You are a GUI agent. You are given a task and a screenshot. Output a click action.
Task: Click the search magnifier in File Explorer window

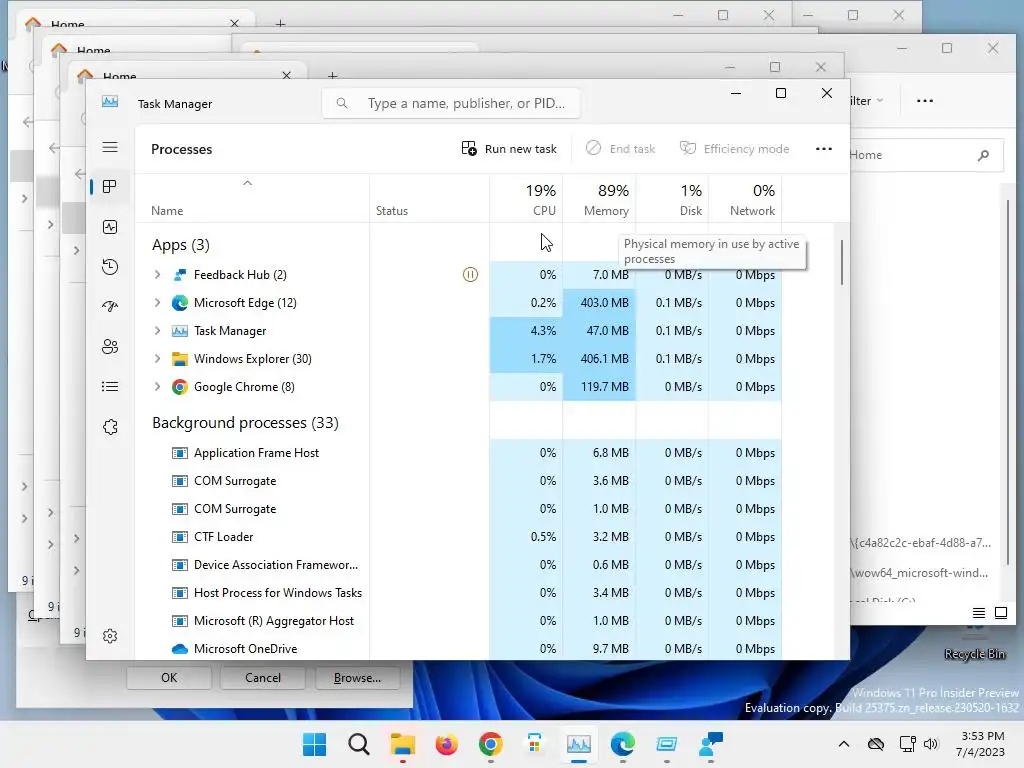coord(983,155)
